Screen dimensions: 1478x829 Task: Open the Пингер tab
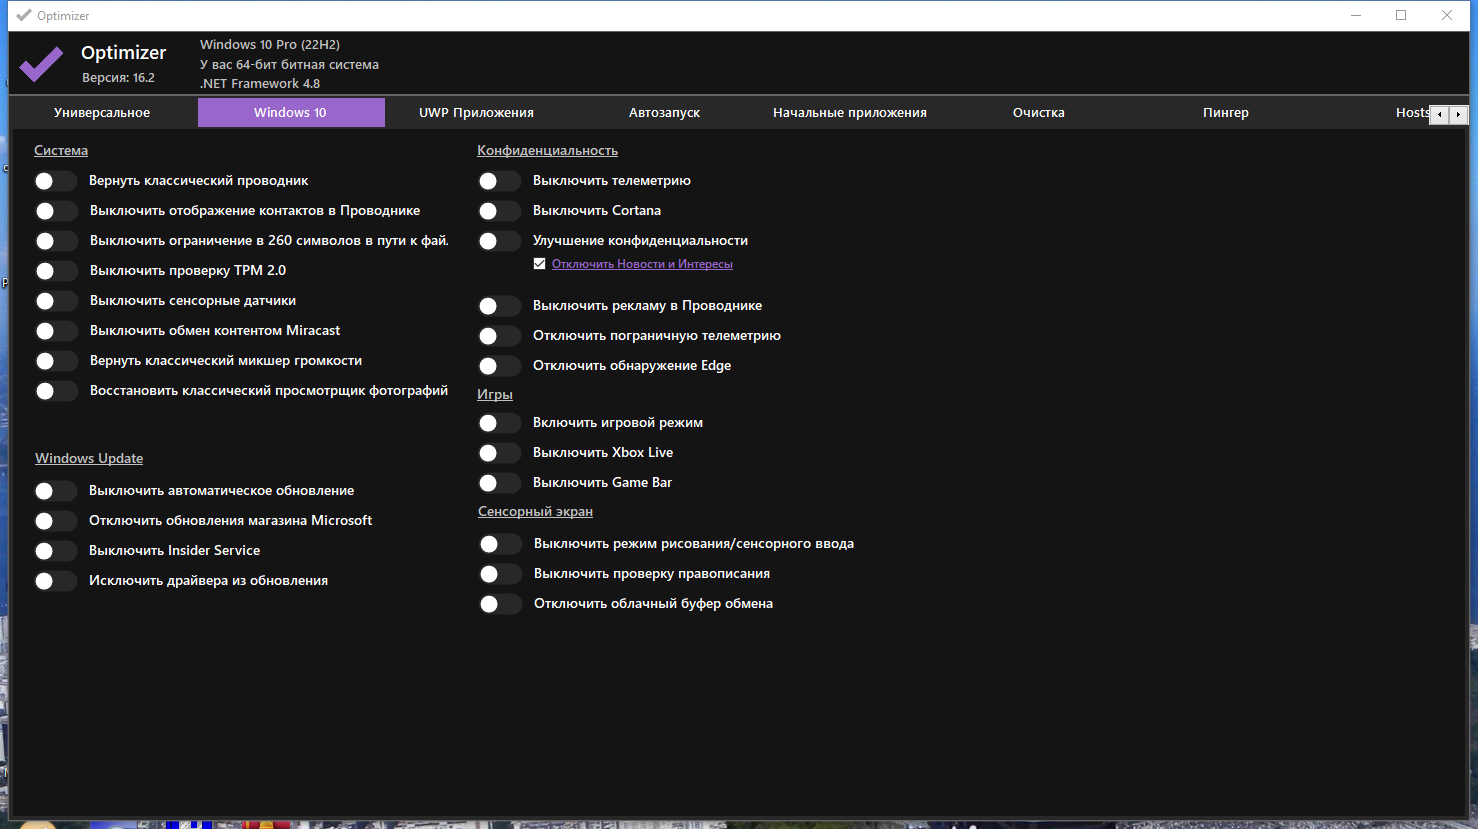(1225, 112)
